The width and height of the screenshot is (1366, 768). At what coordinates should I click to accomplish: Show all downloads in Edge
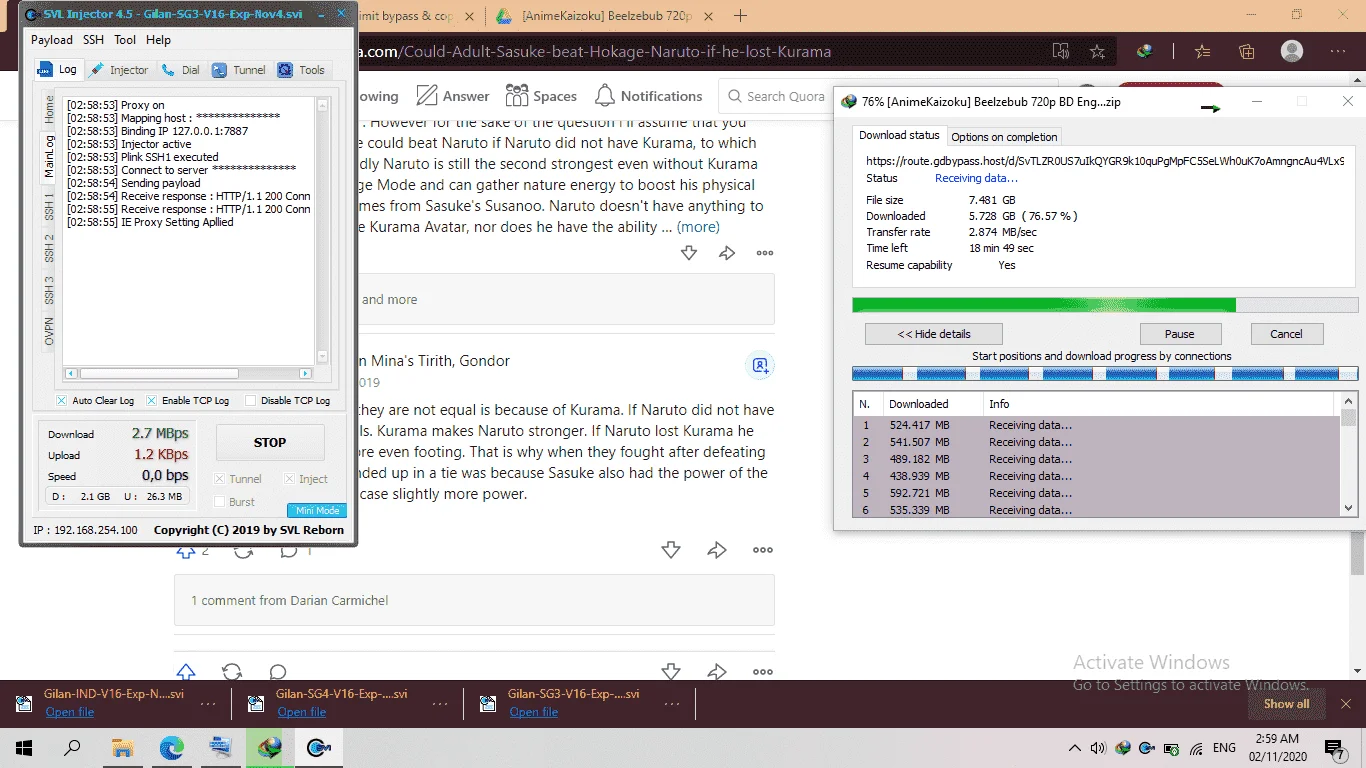pos(1286,703)
